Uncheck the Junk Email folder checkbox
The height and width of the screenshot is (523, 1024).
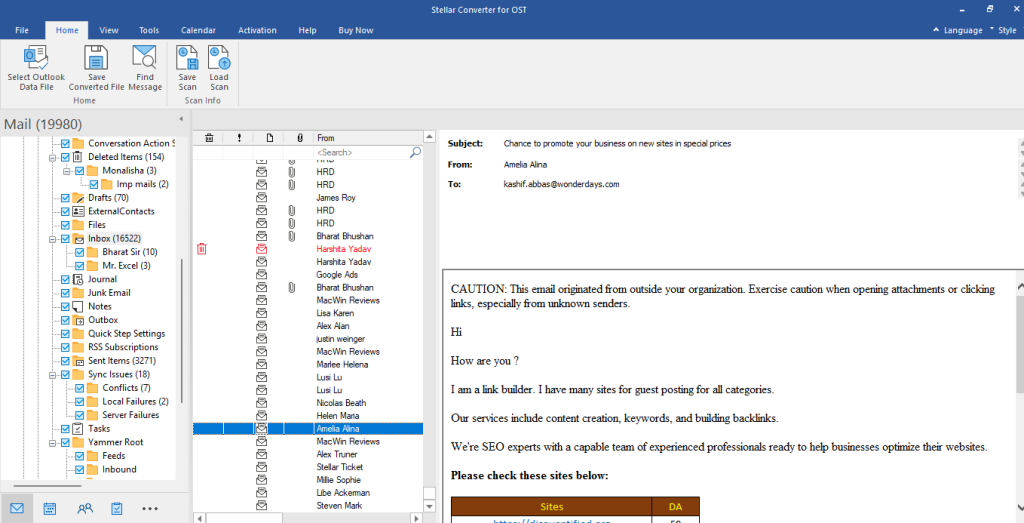click(66, 293)
